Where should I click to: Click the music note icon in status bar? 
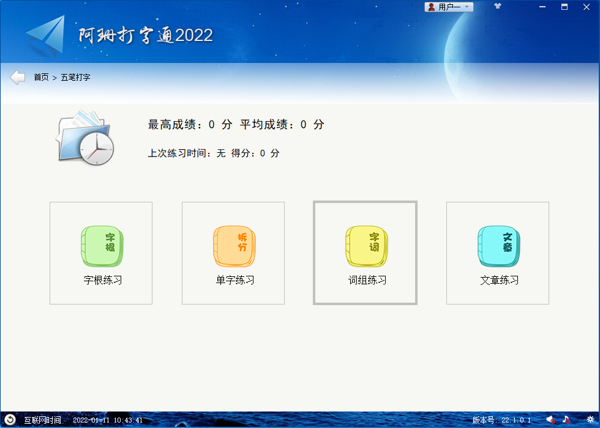(566, 419)
